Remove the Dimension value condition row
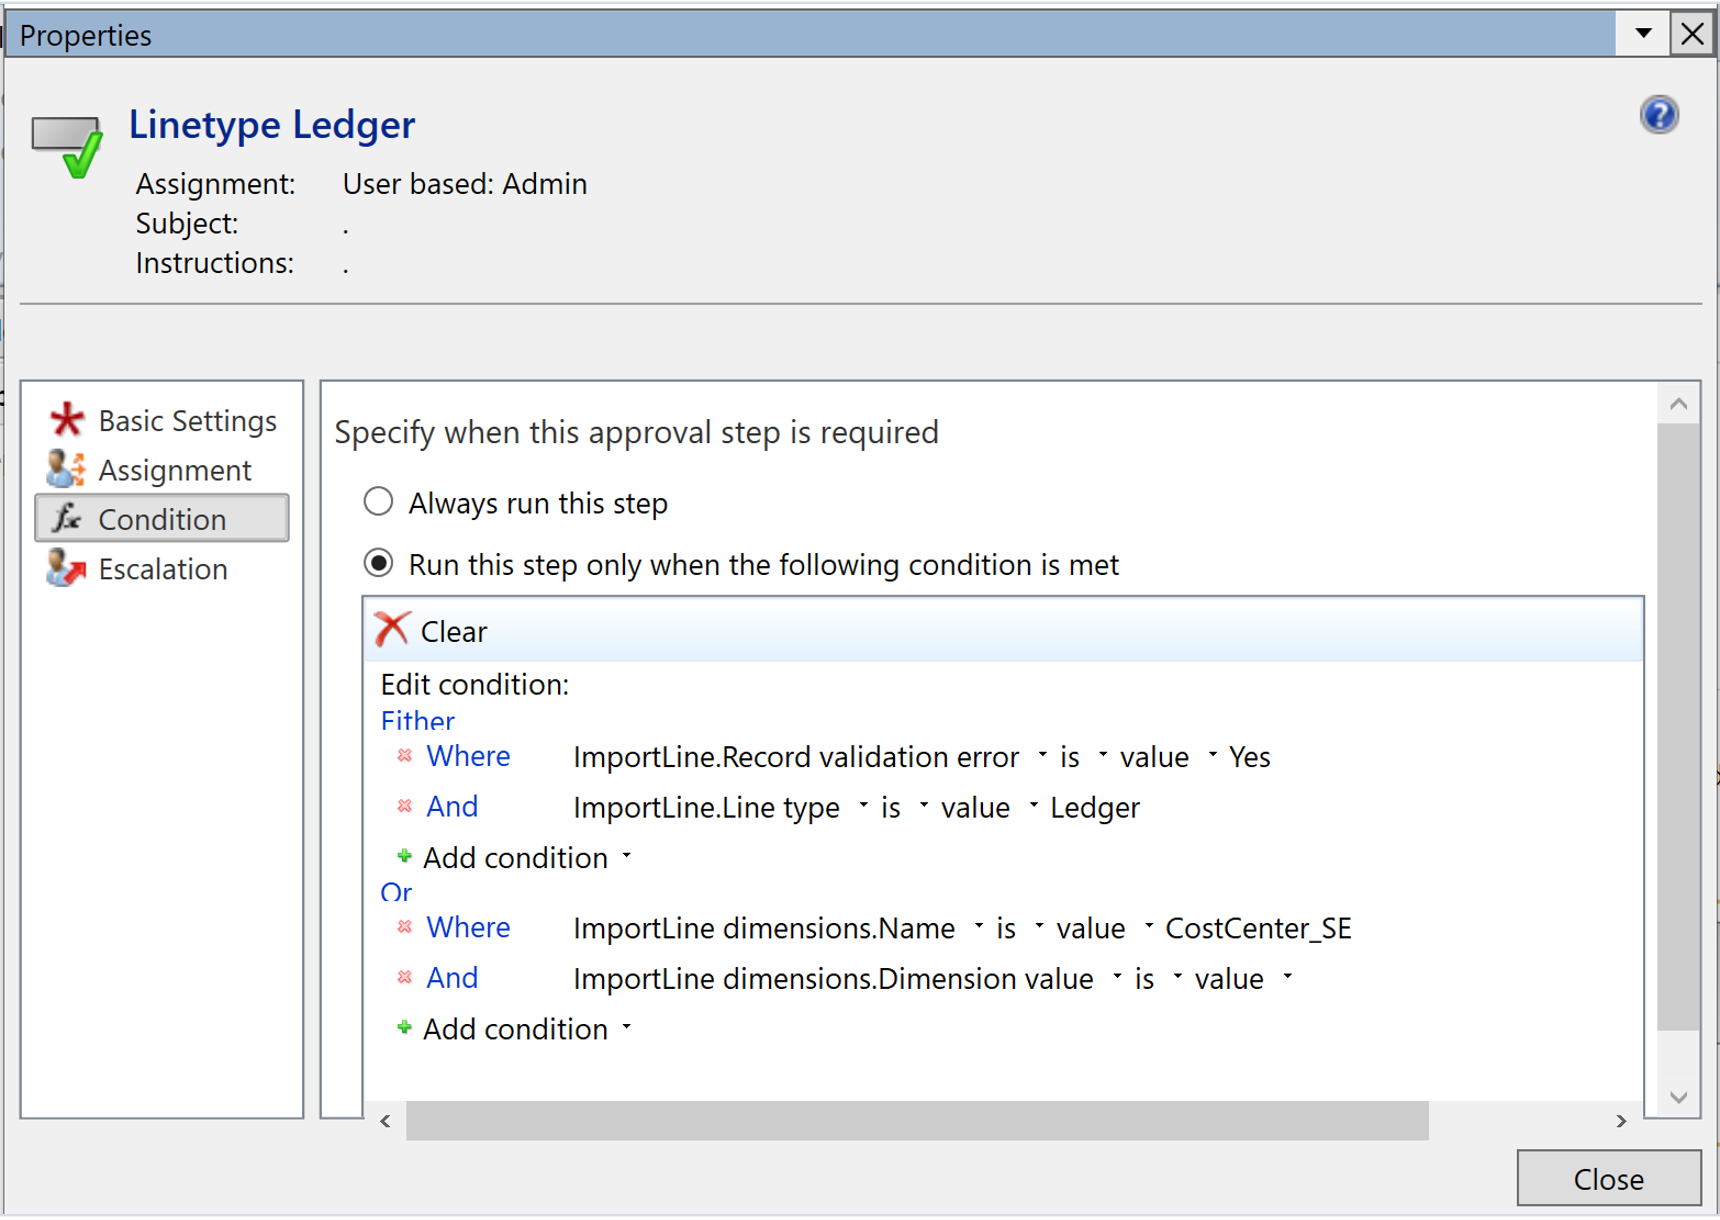 [x=404, y=977]
